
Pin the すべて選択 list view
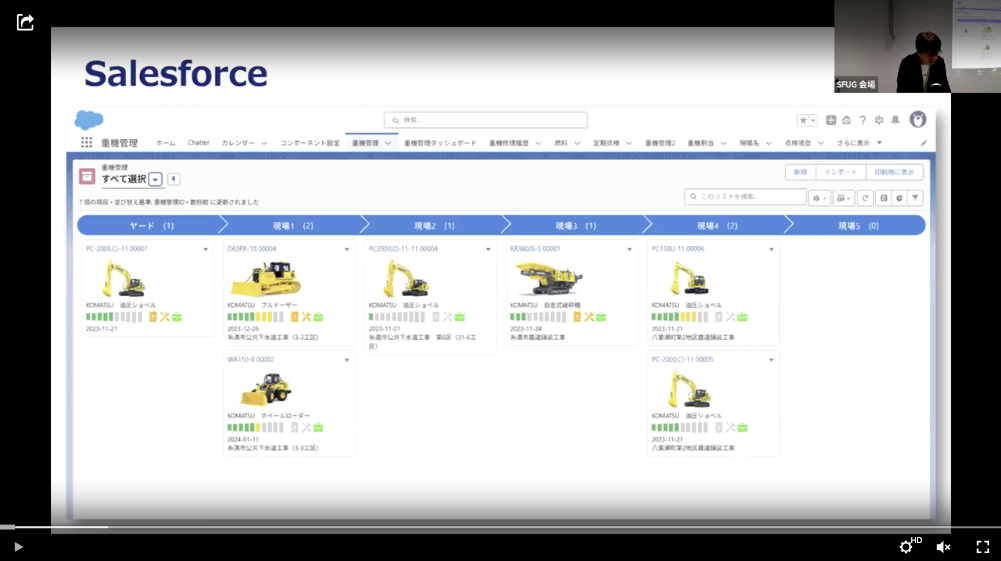click(x=174, y=179)
